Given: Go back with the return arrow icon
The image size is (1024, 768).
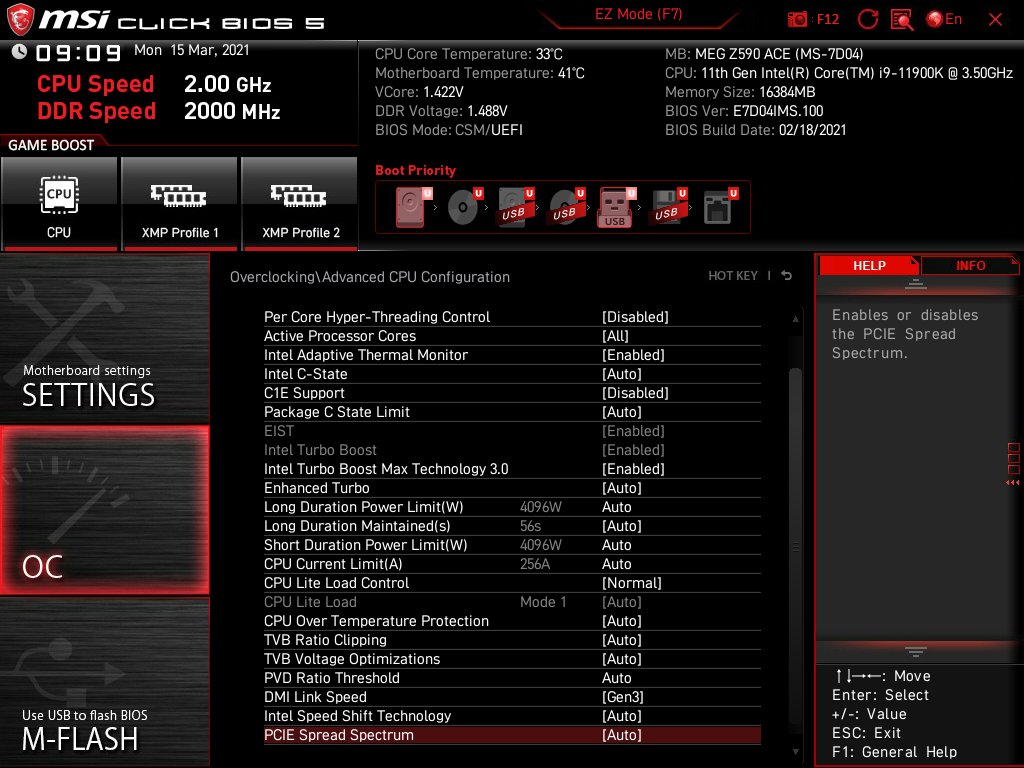Looking at the screenshot, I should coord(787,276).
